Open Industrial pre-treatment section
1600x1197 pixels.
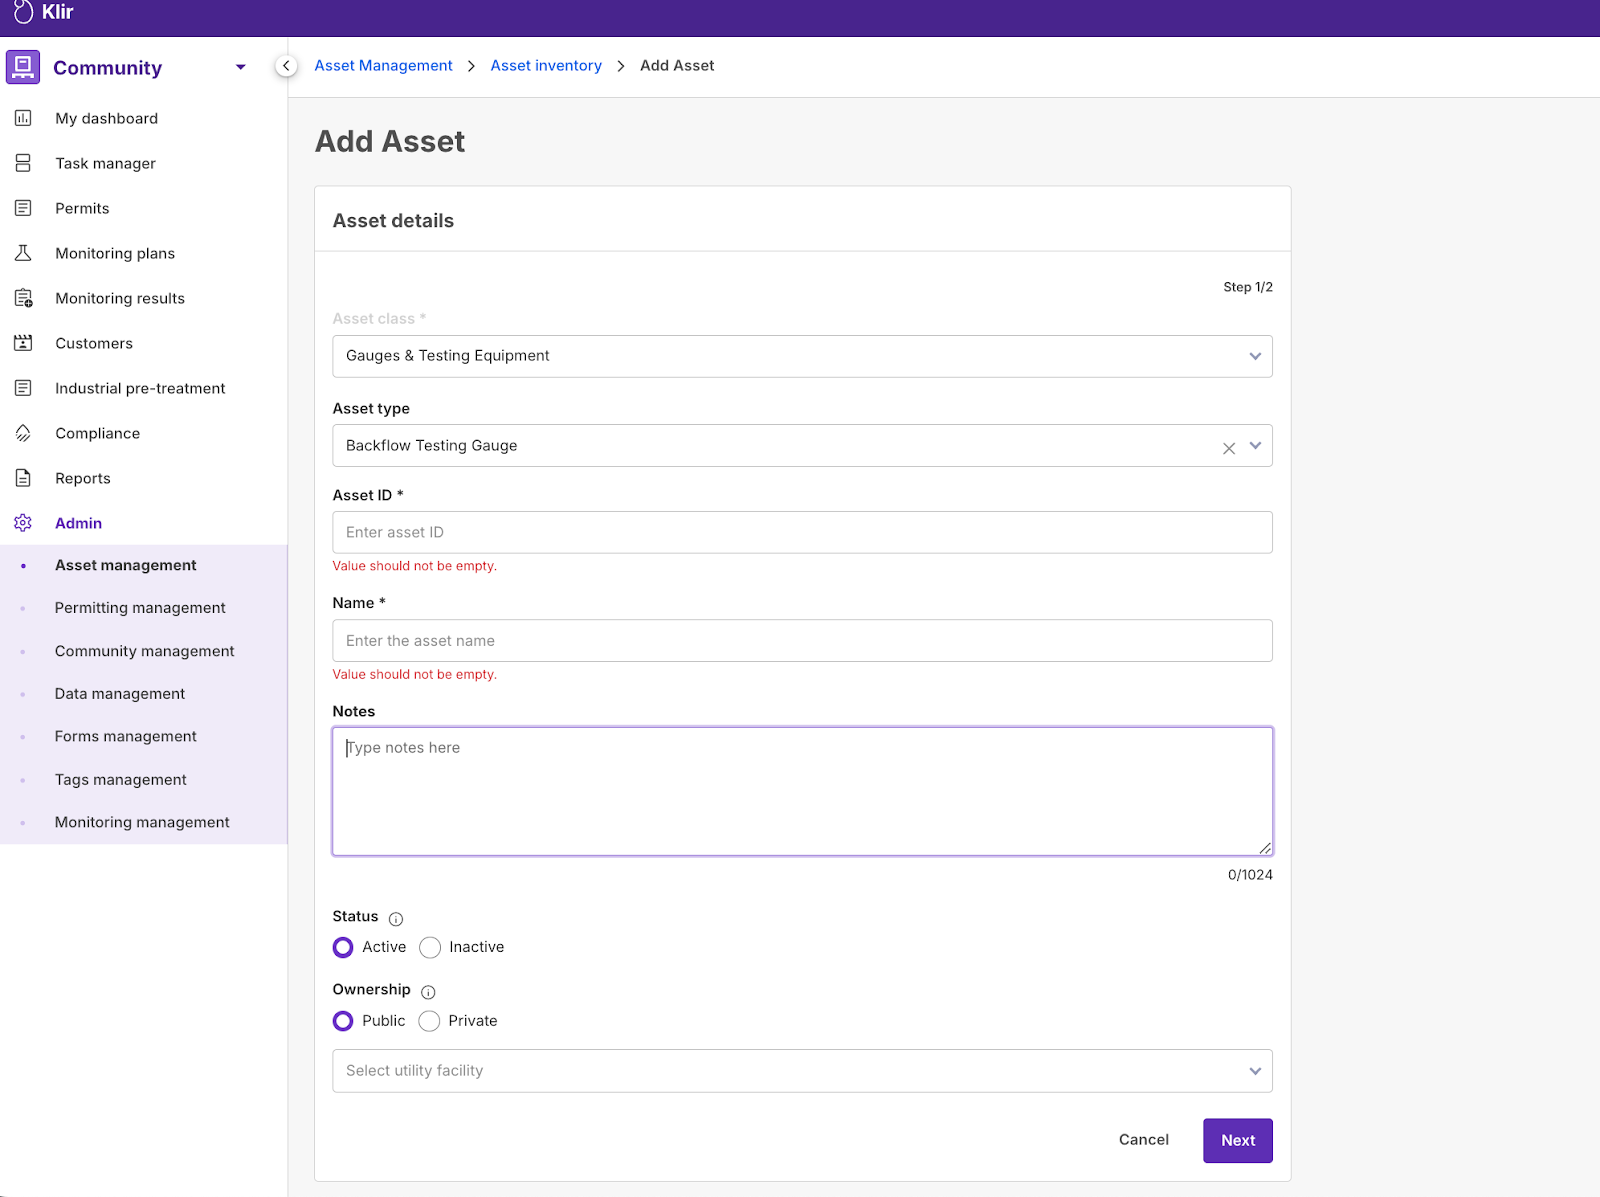[140, 388]
